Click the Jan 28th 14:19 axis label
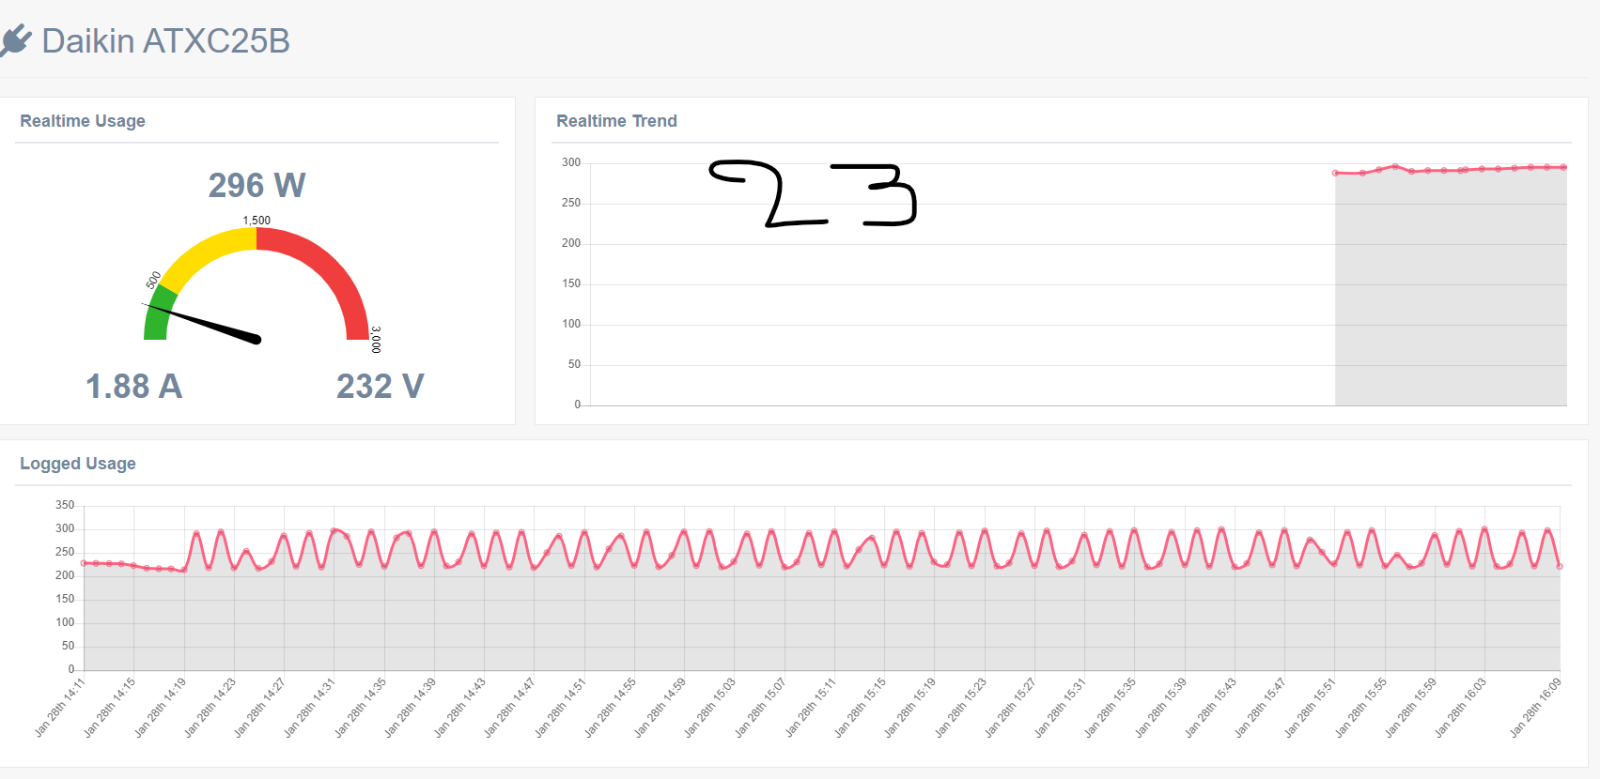Screen dimensions: 1600x779 [x=160, y=707]
